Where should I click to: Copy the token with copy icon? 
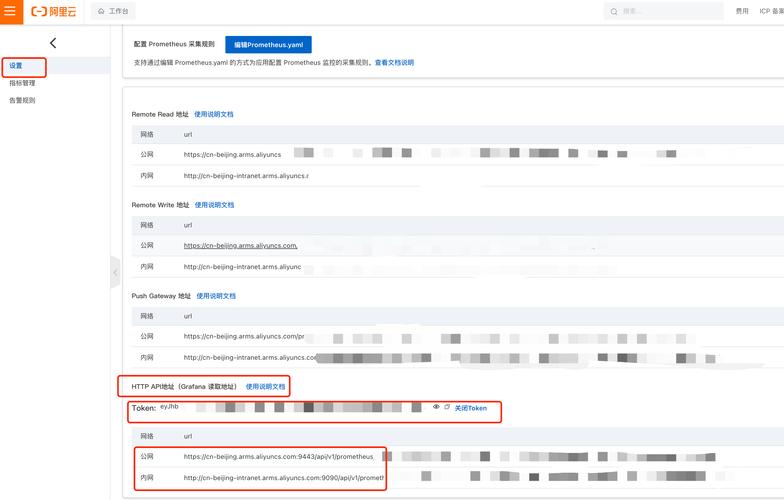coord(447,407)
